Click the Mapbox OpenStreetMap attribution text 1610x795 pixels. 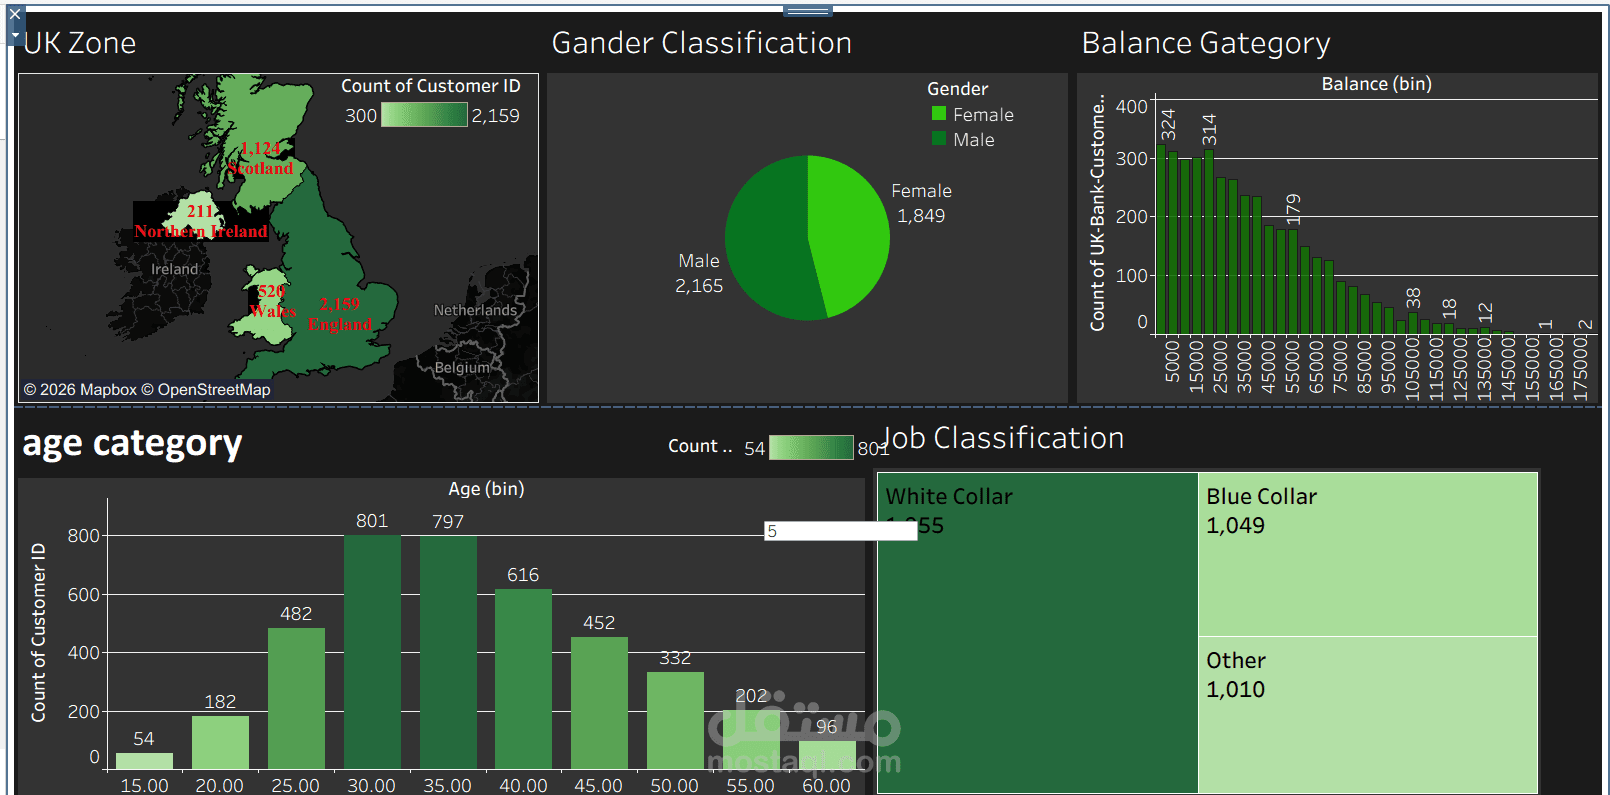(x=147, y=390)
